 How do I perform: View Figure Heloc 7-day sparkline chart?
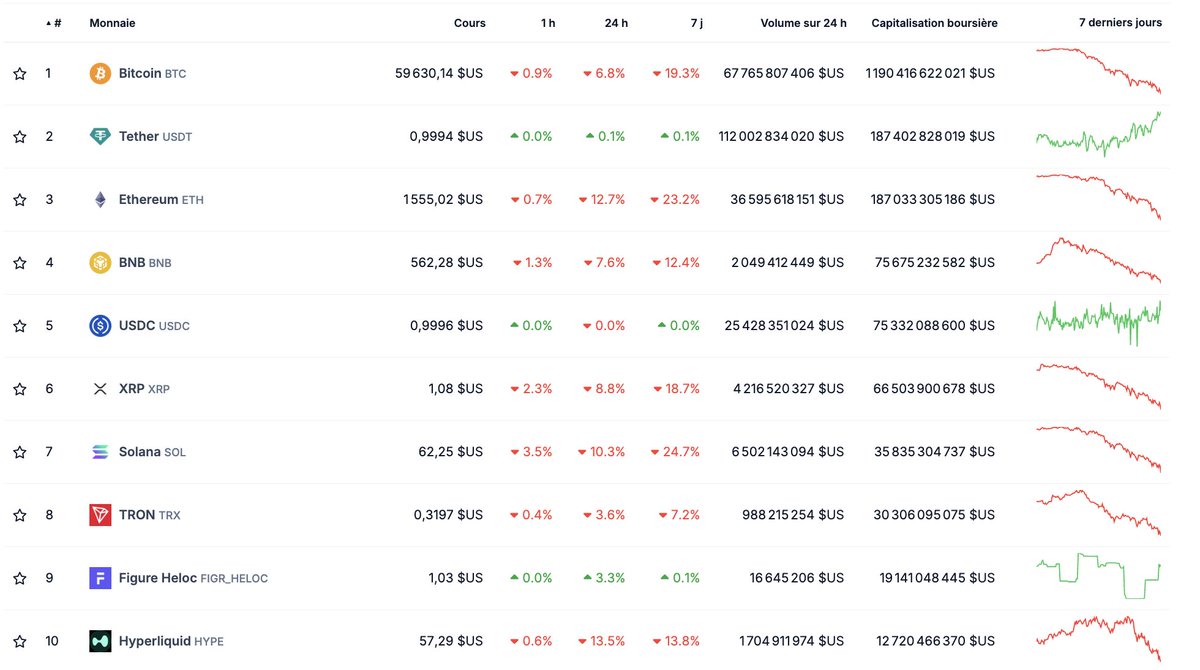tap(1099, 576)
